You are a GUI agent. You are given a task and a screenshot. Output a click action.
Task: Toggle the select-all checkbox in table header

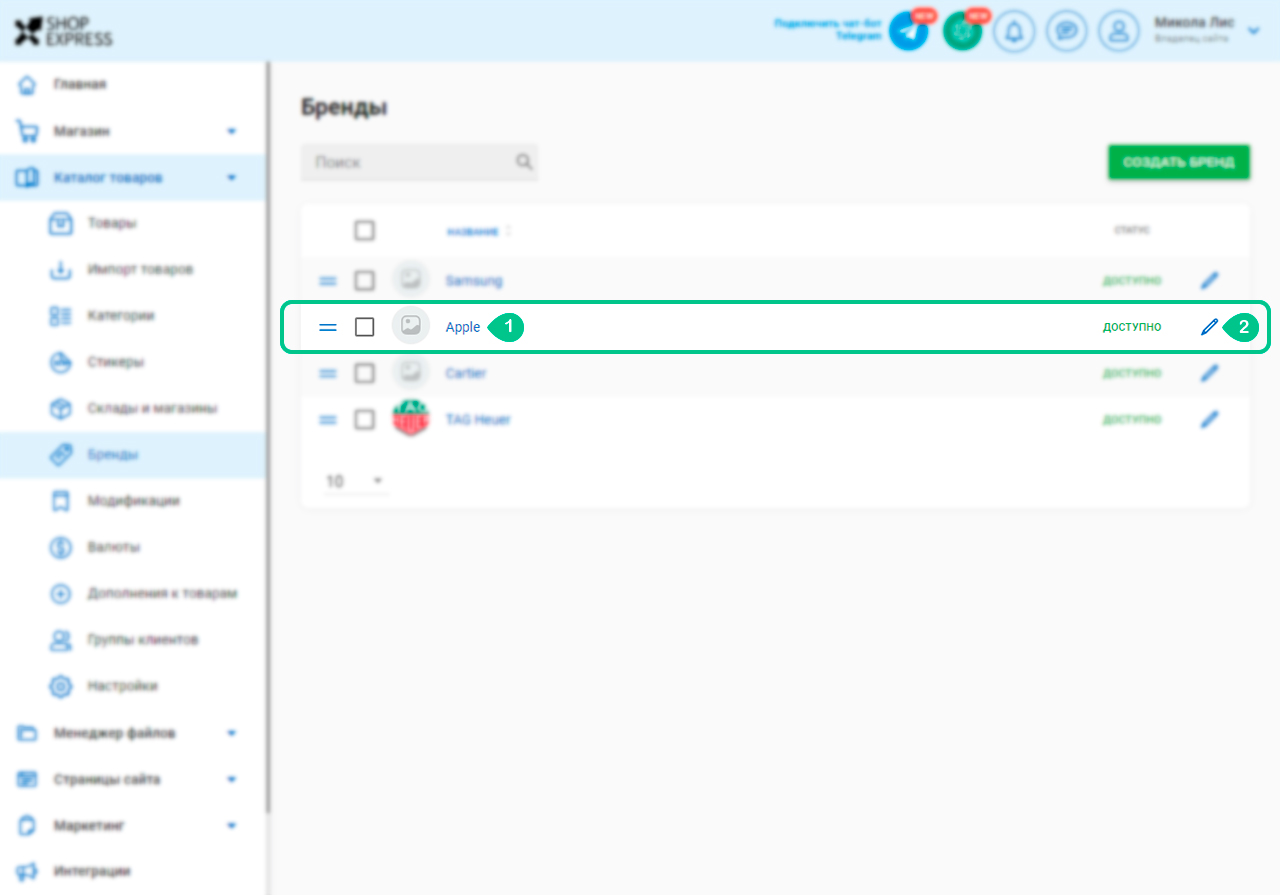pos(365,231)
